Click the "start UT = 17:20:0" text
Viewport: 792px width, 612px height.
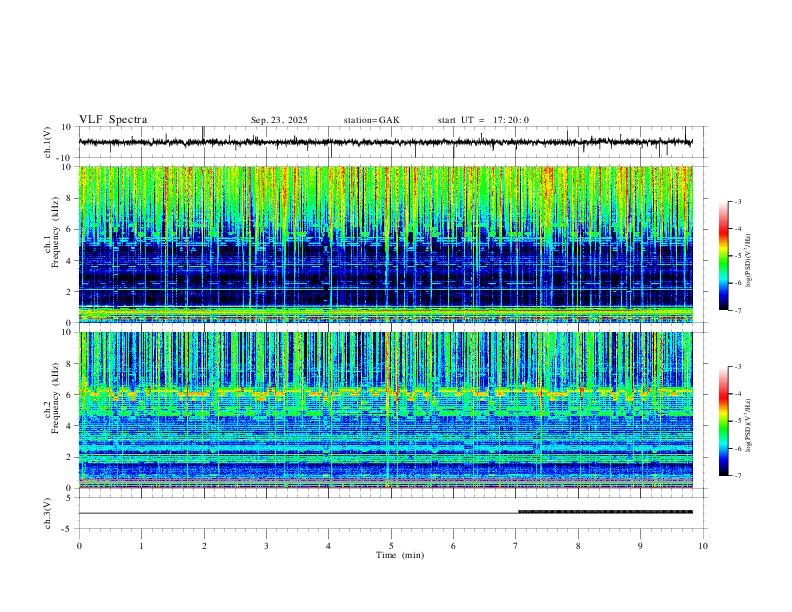pos(483,120)
